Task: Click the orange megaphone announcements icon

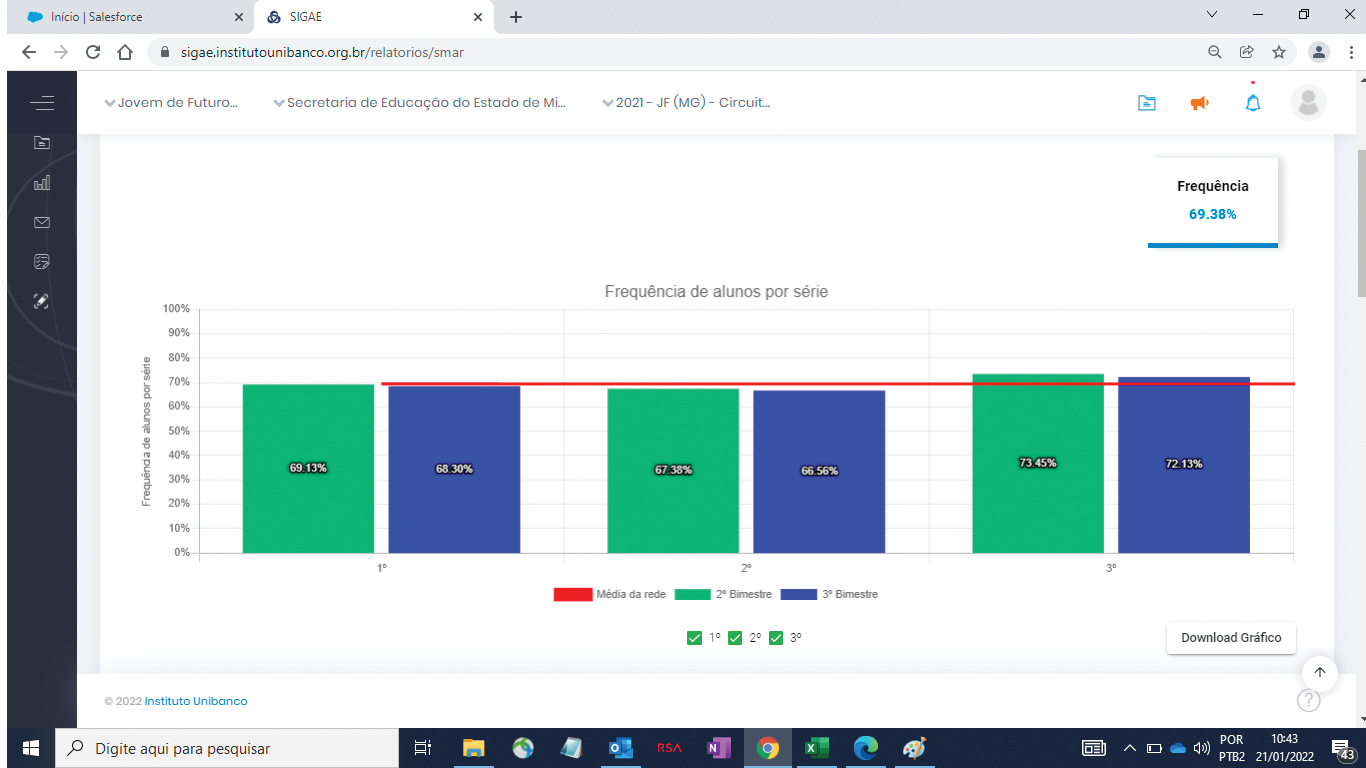Action: coord(1200,103)
